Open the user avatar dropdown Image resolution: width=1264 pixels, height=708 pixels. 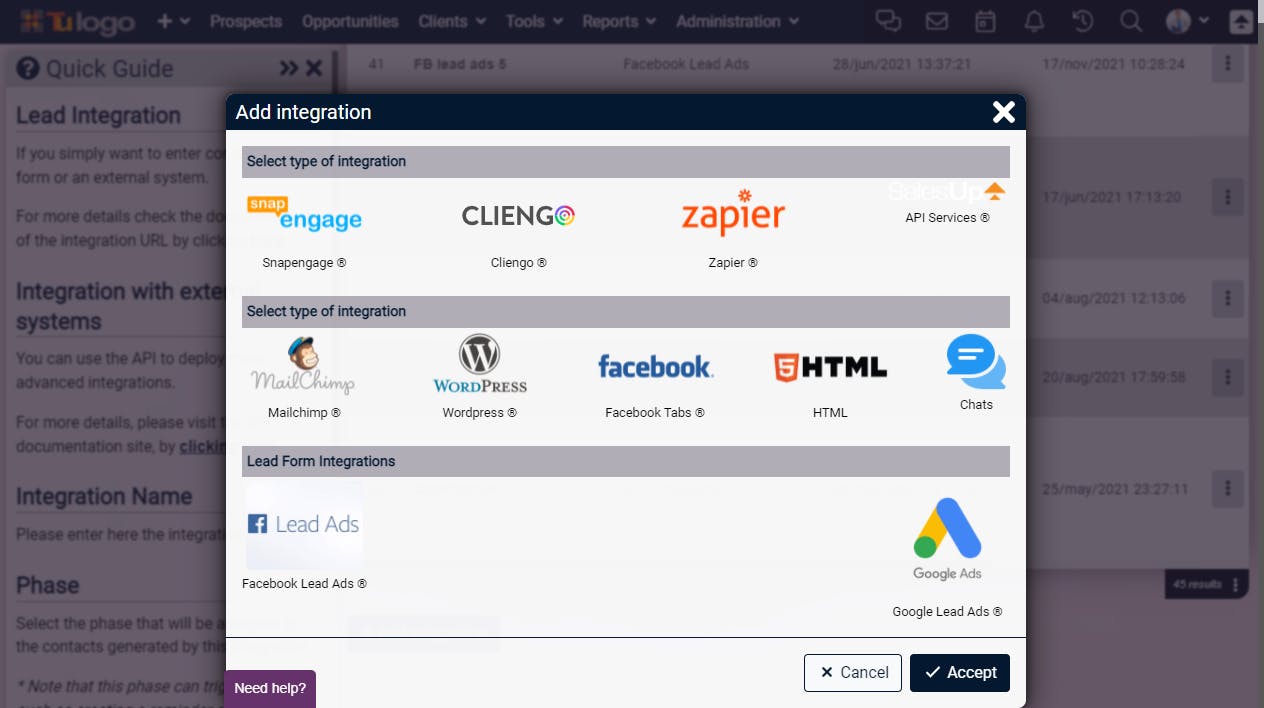tap(1187, 21)
